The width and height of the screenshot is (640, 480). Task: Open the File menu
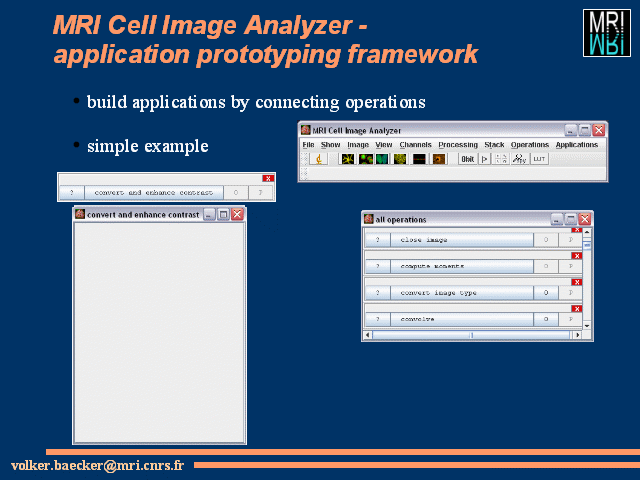(x=308, y=144)
